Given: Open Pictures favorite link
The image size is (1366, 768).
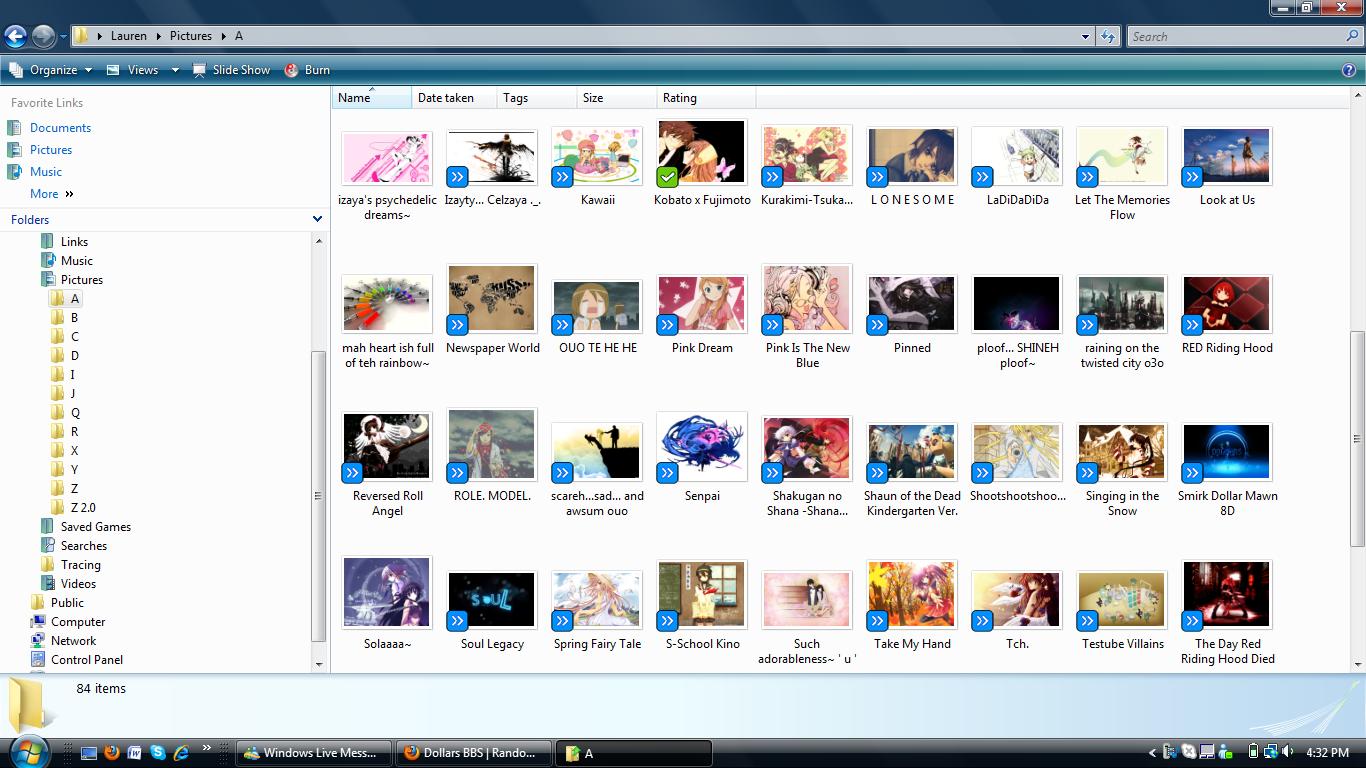Looking at the screenshot, I should click(x=51, y=150).
